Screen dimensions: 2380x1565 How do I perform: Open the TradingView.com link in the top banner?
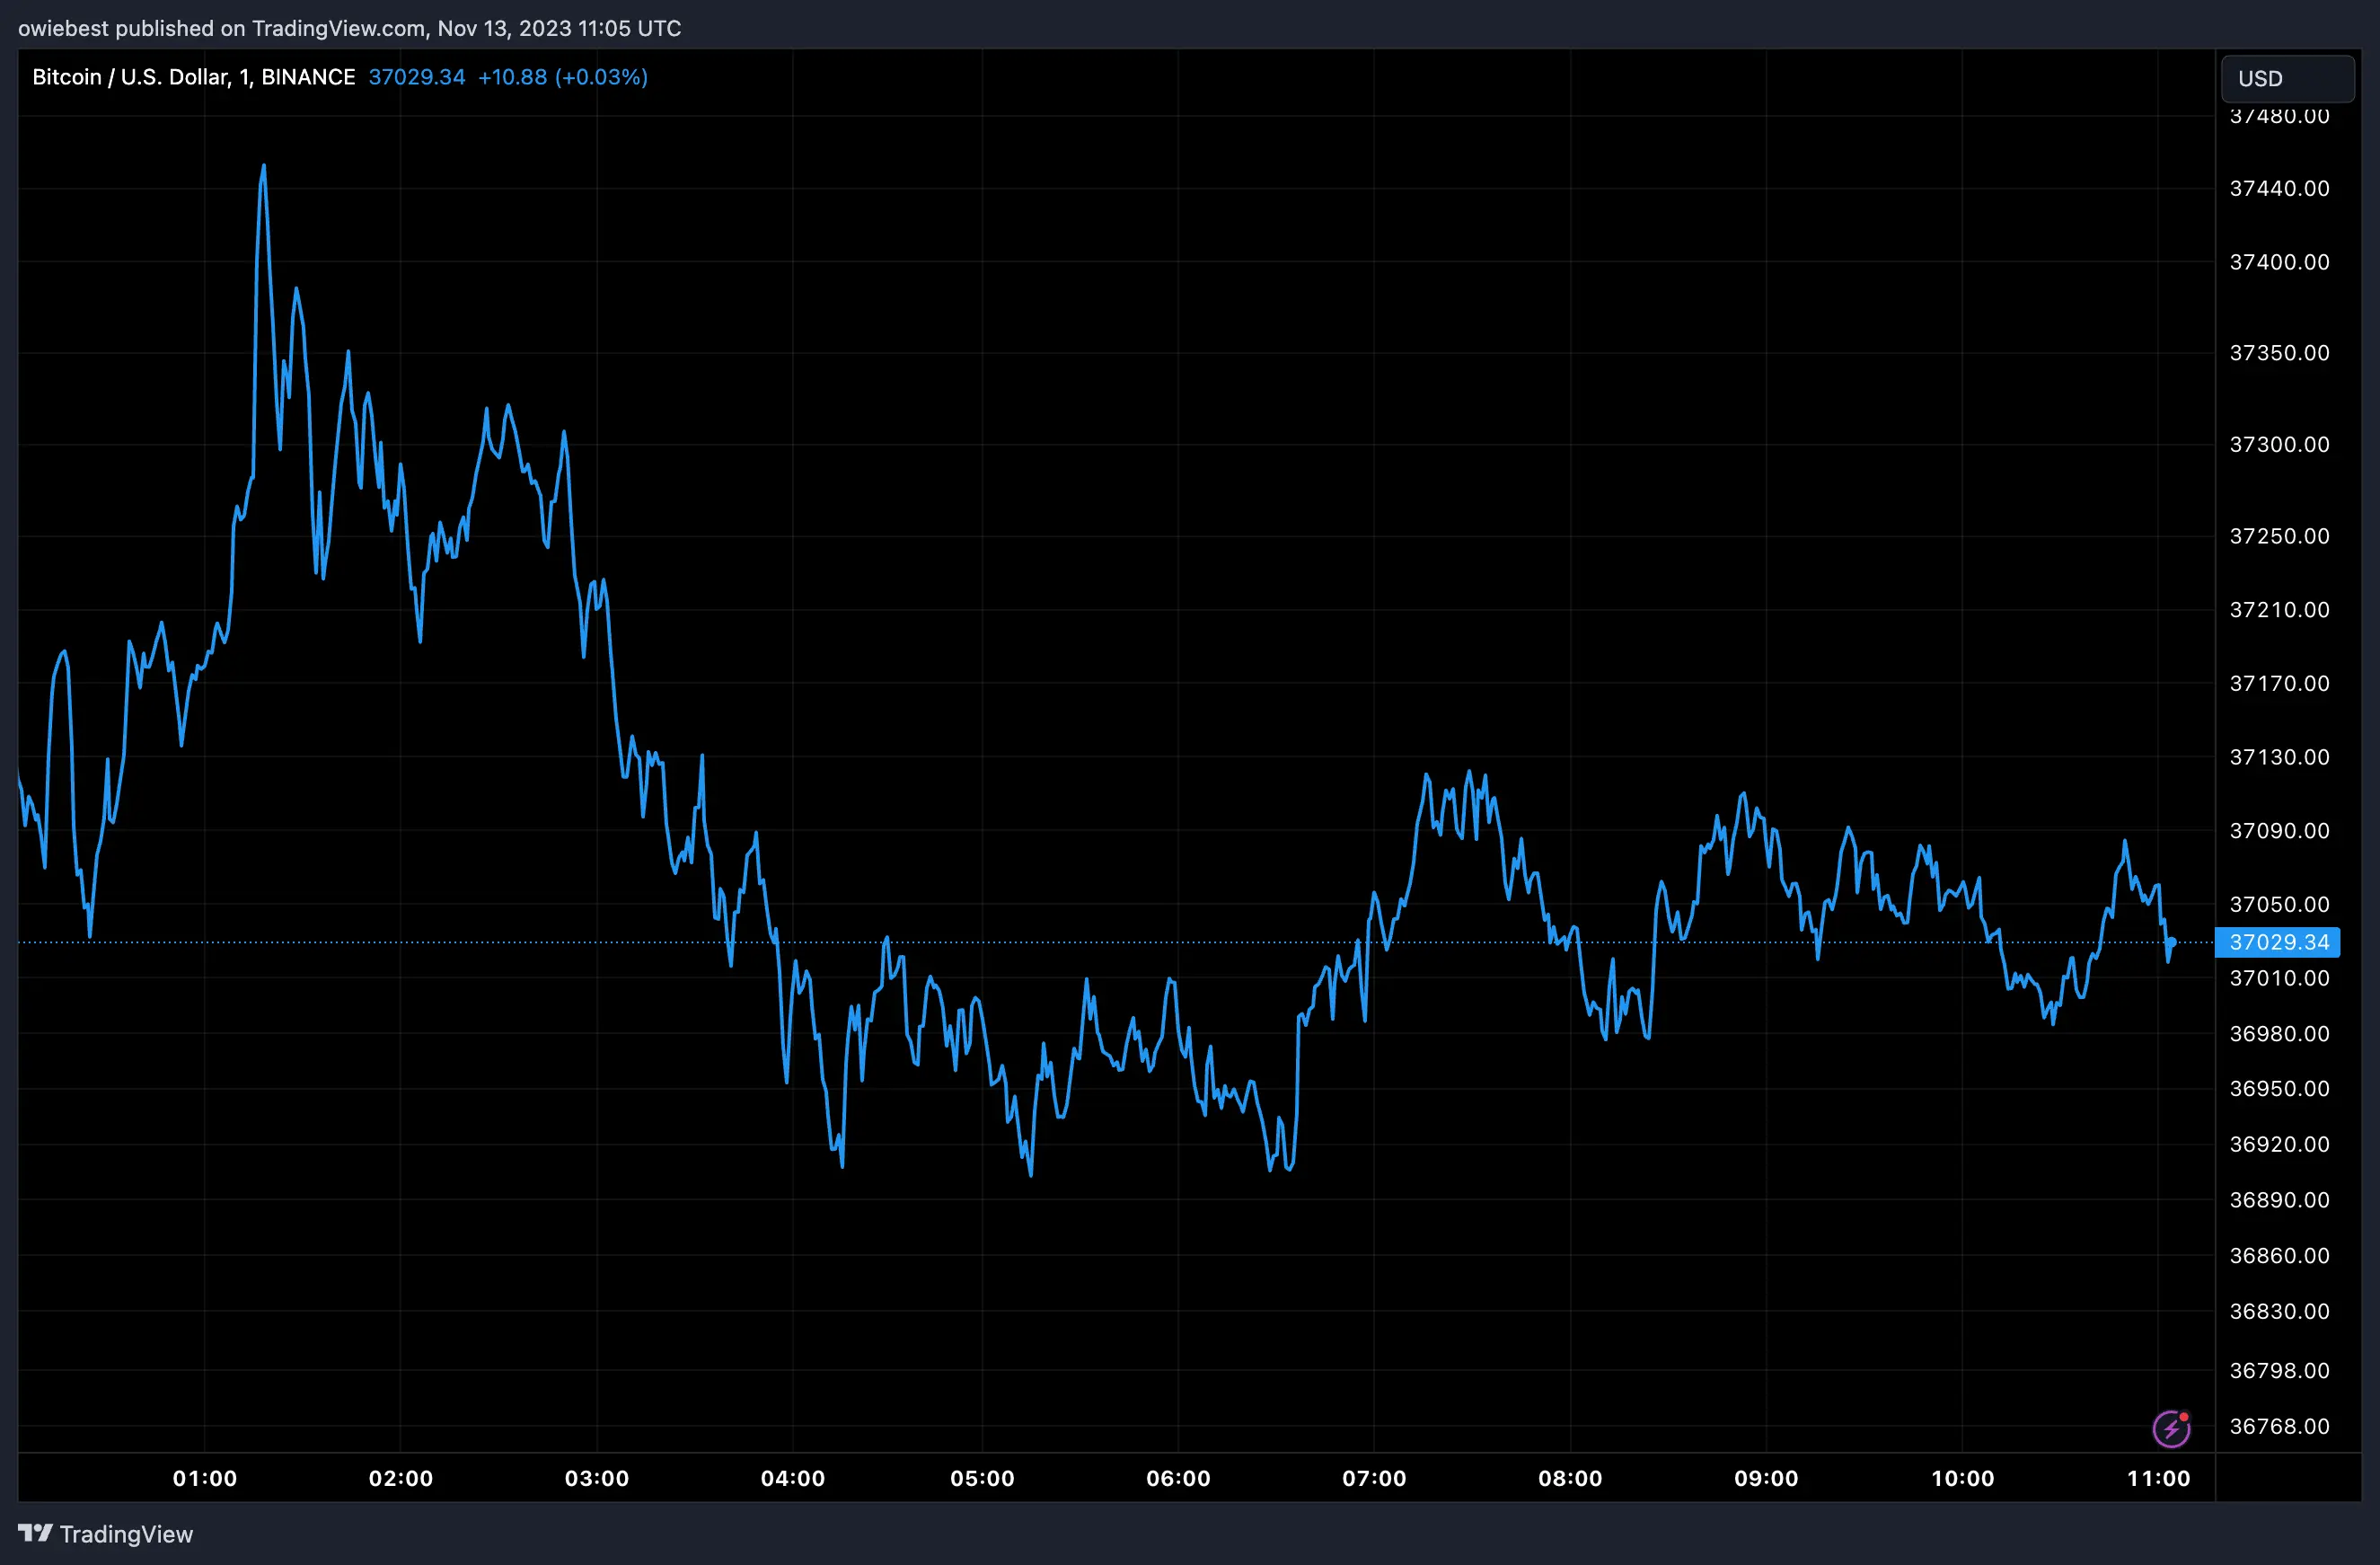[x=337, y=28]
